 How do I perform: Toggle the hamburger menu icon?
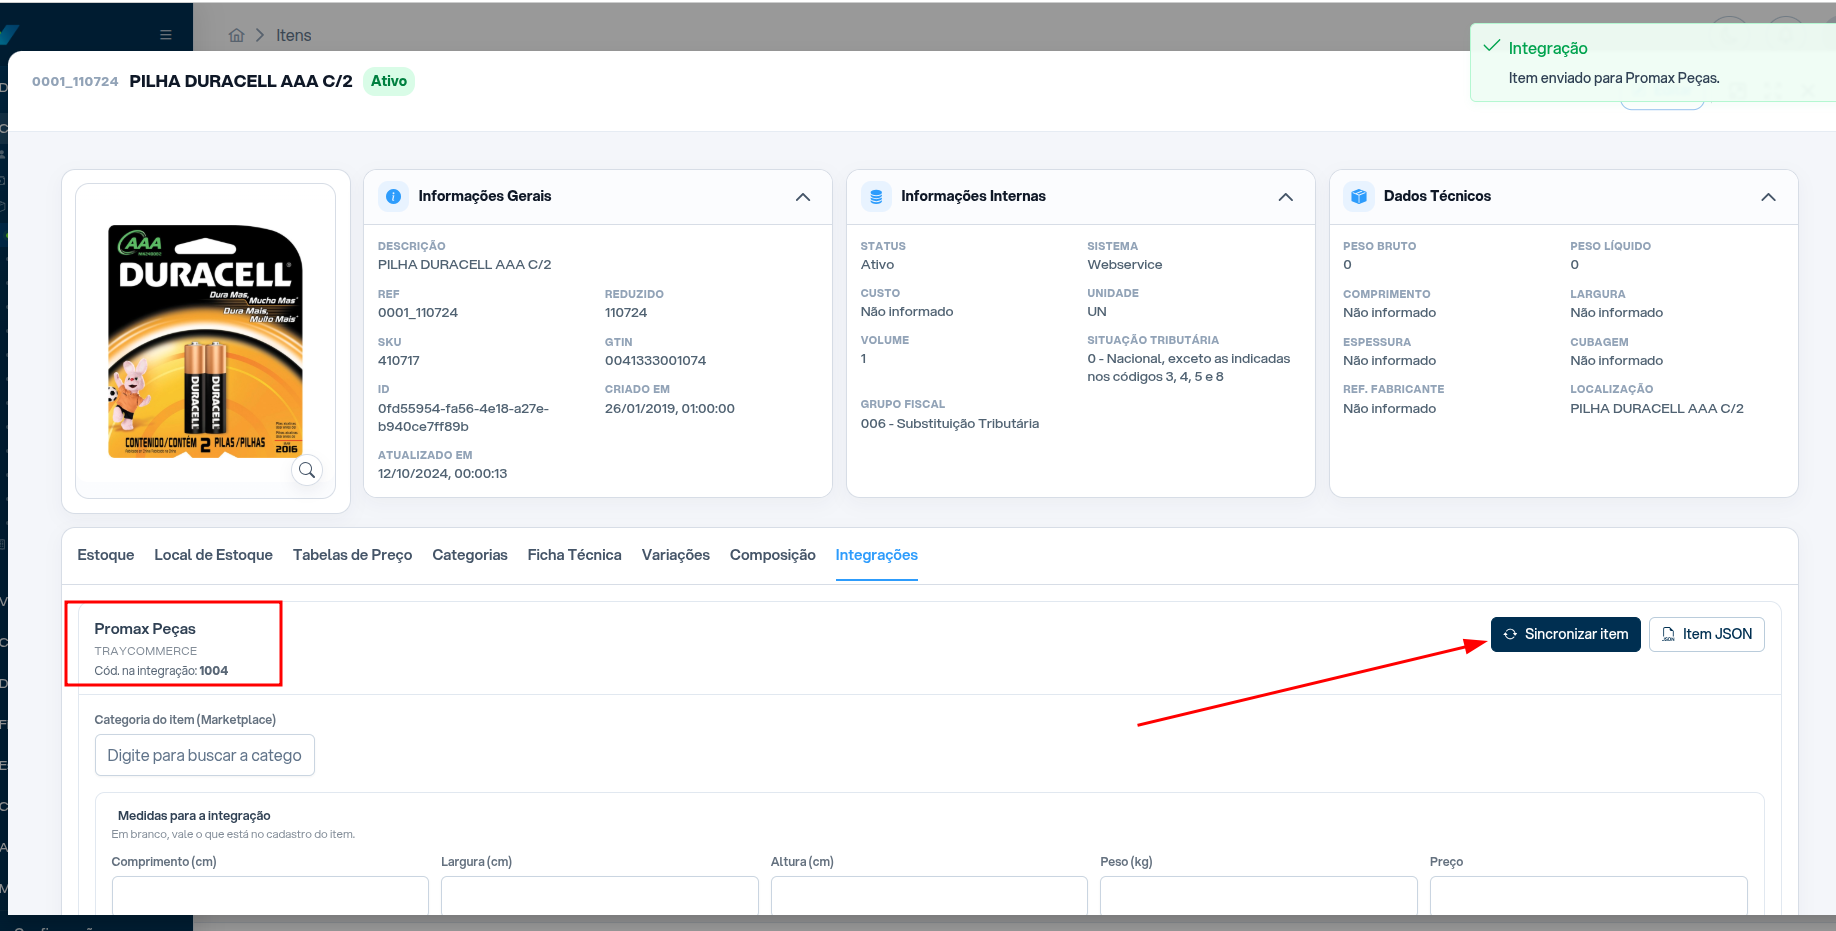pos(166,35)
